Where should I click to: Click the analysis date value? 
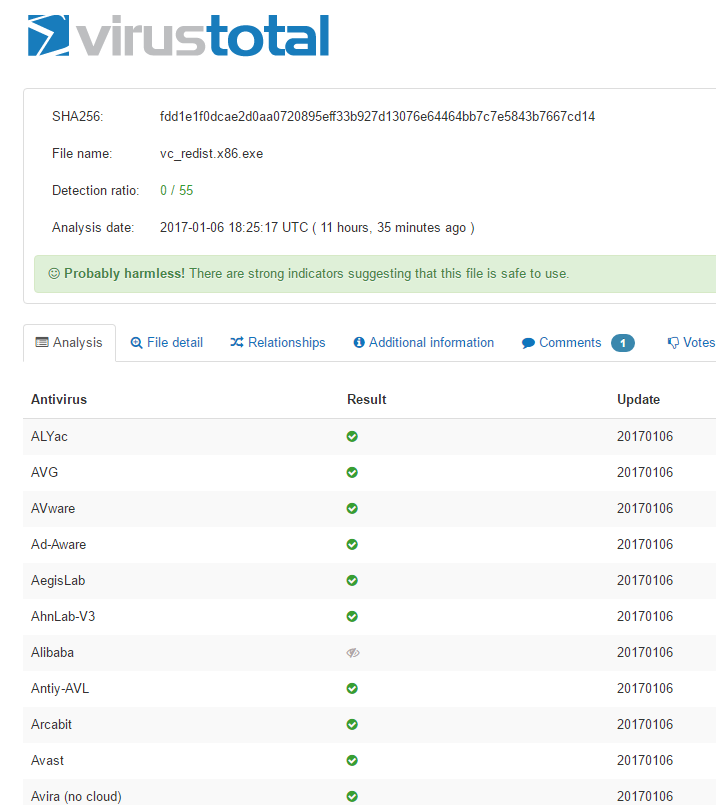[317, 227]
